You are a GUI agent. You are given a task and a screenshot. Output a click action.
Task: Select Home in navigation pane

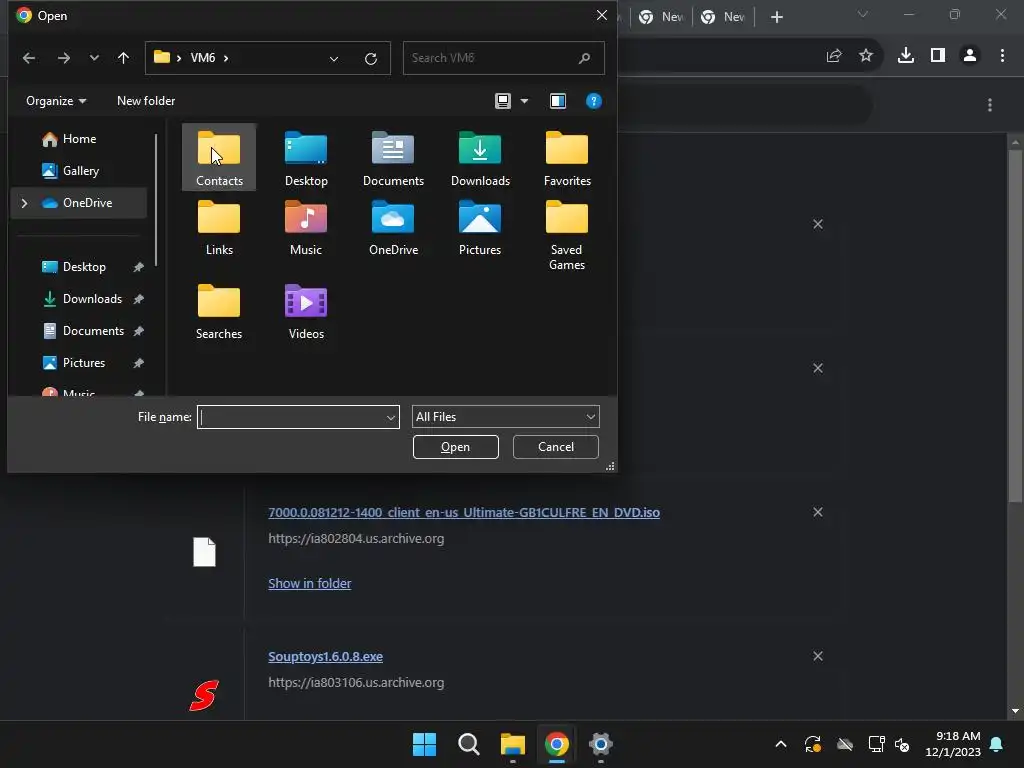[x=78, y=138]
